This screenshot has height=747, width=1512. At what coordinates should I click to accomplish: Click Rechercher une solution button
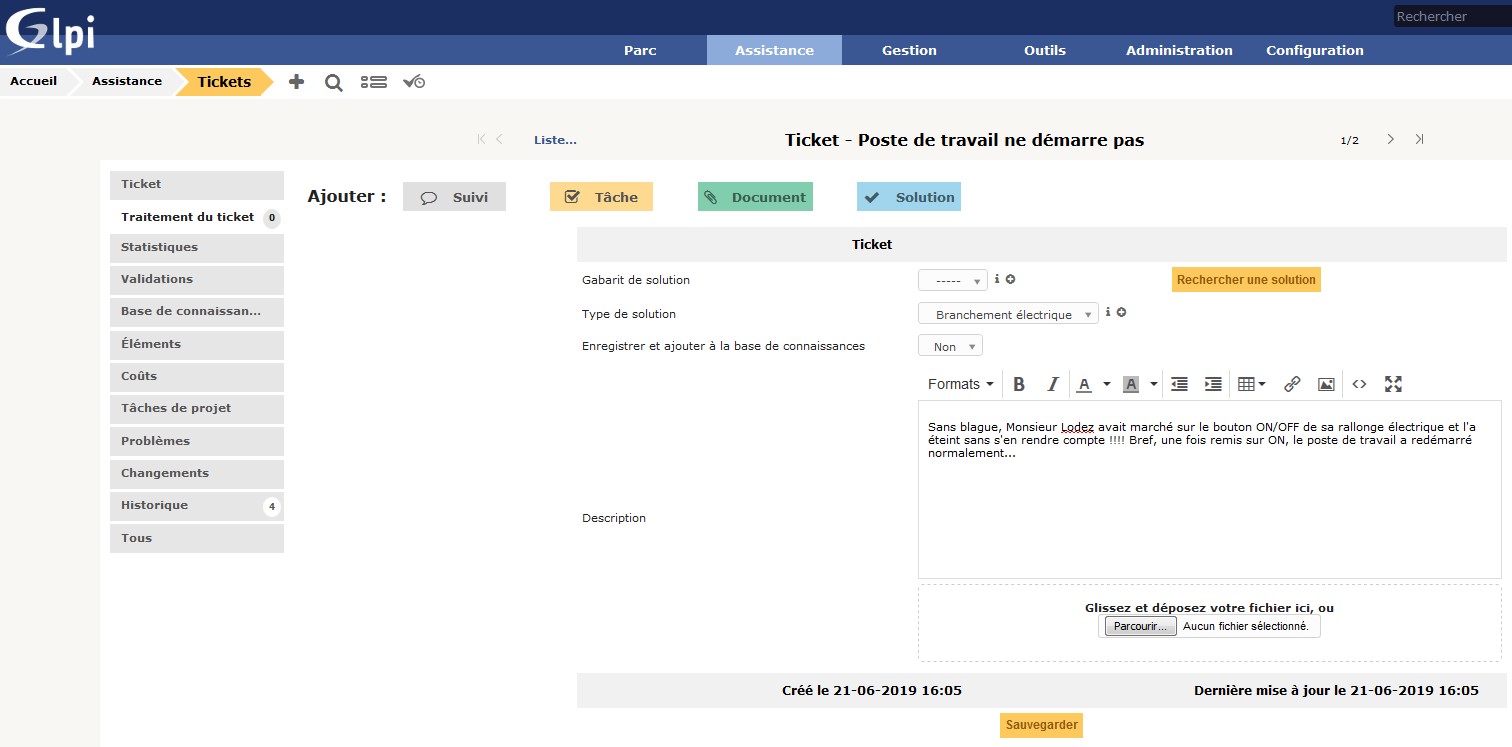[x=1246, y=280]
